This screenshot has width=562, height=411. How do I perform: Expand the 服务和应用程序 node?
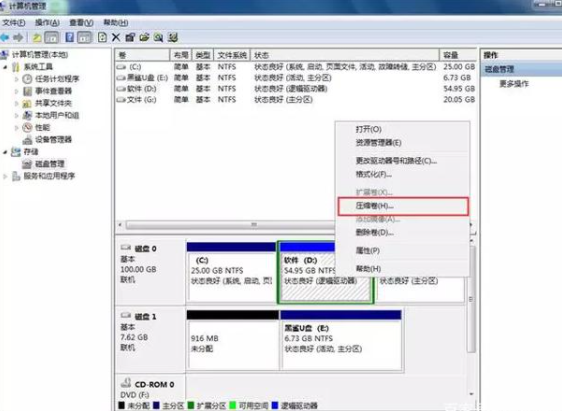point(5,176)
